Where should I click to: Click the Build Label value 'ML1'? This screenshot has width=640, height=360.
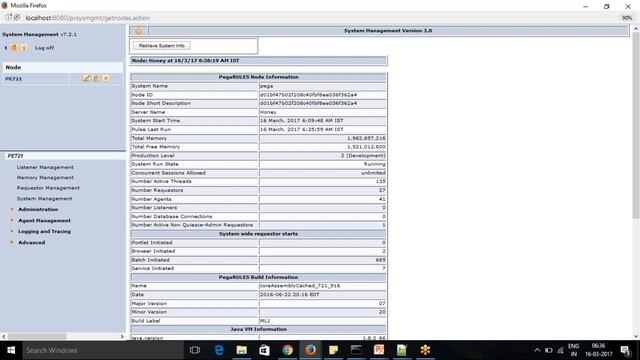pos(265,321)
